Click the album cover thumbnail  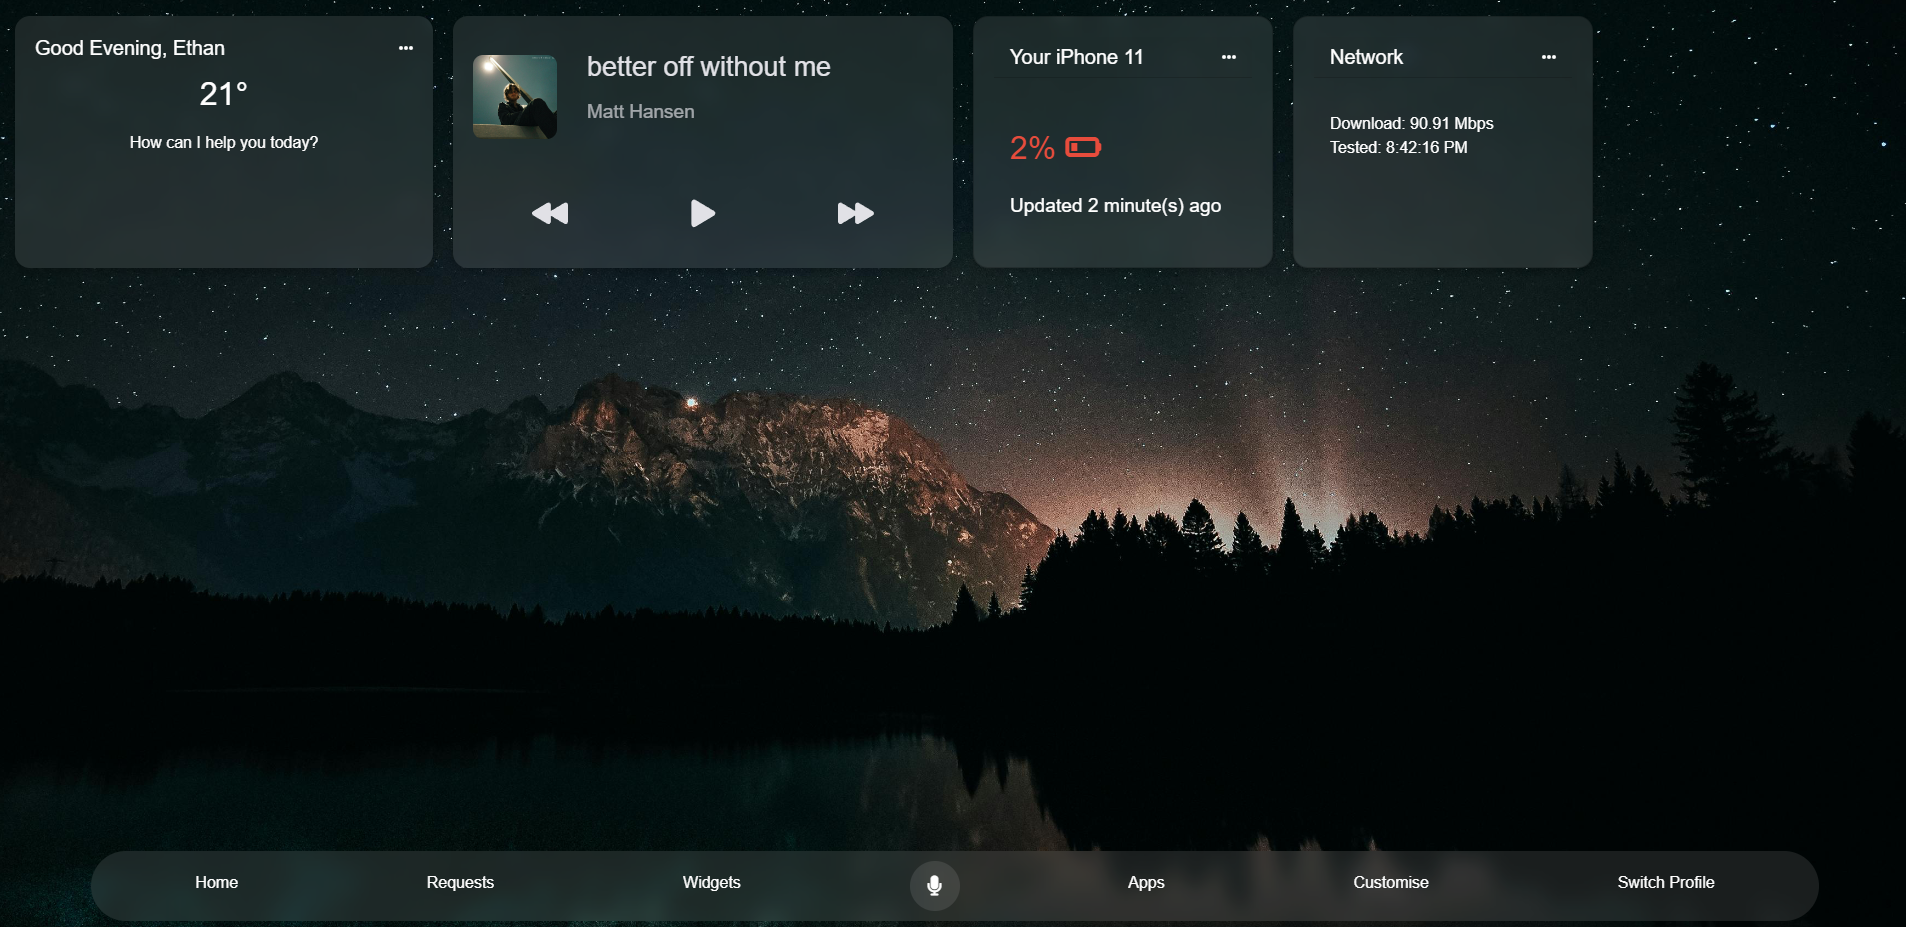tap(515, 97)
